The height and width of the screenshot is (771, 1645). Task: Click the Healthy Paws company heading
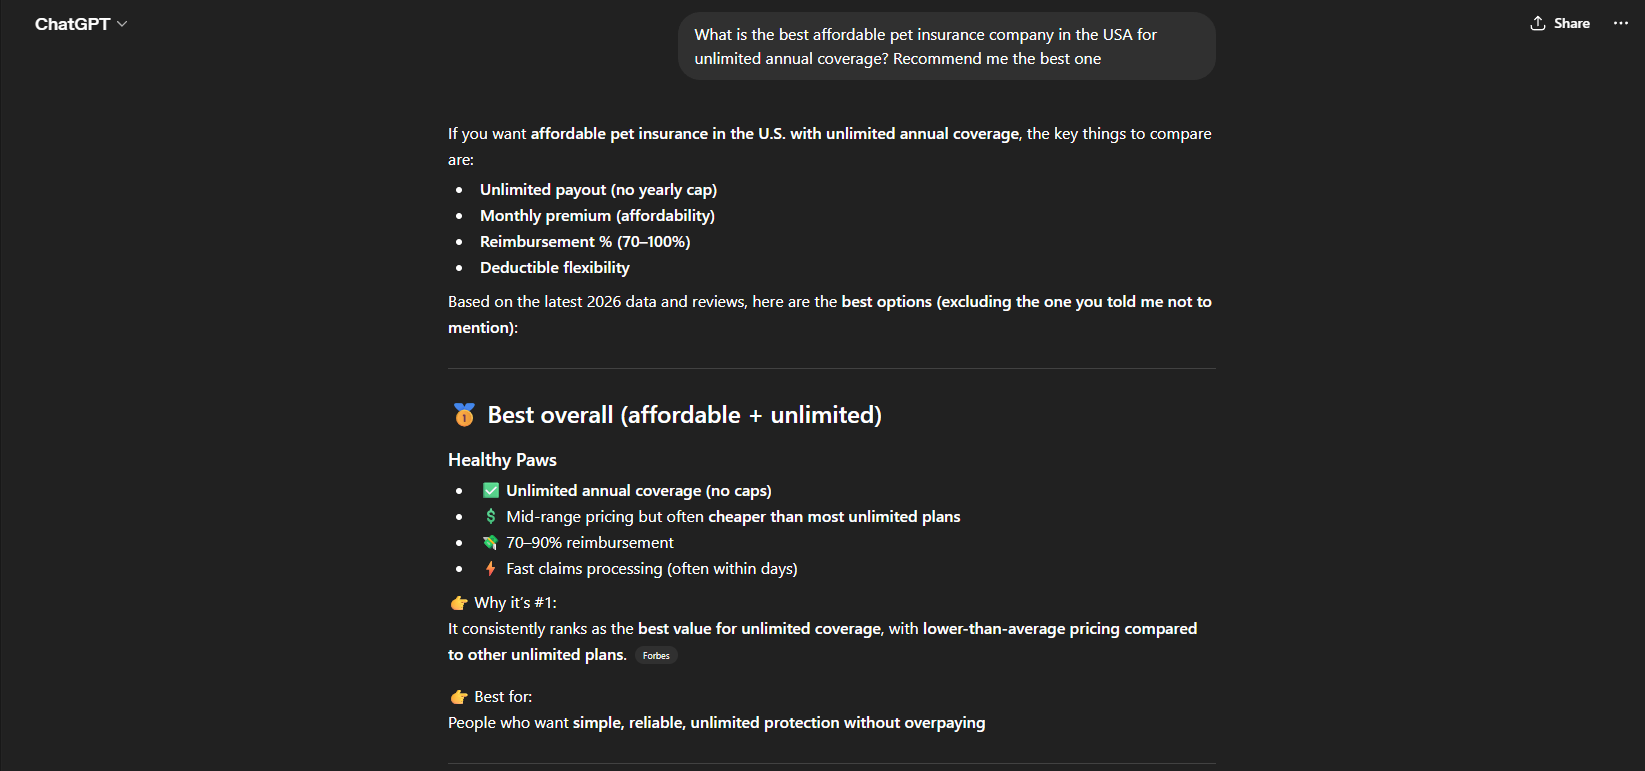pyautogui.click(x=502, y=459)
